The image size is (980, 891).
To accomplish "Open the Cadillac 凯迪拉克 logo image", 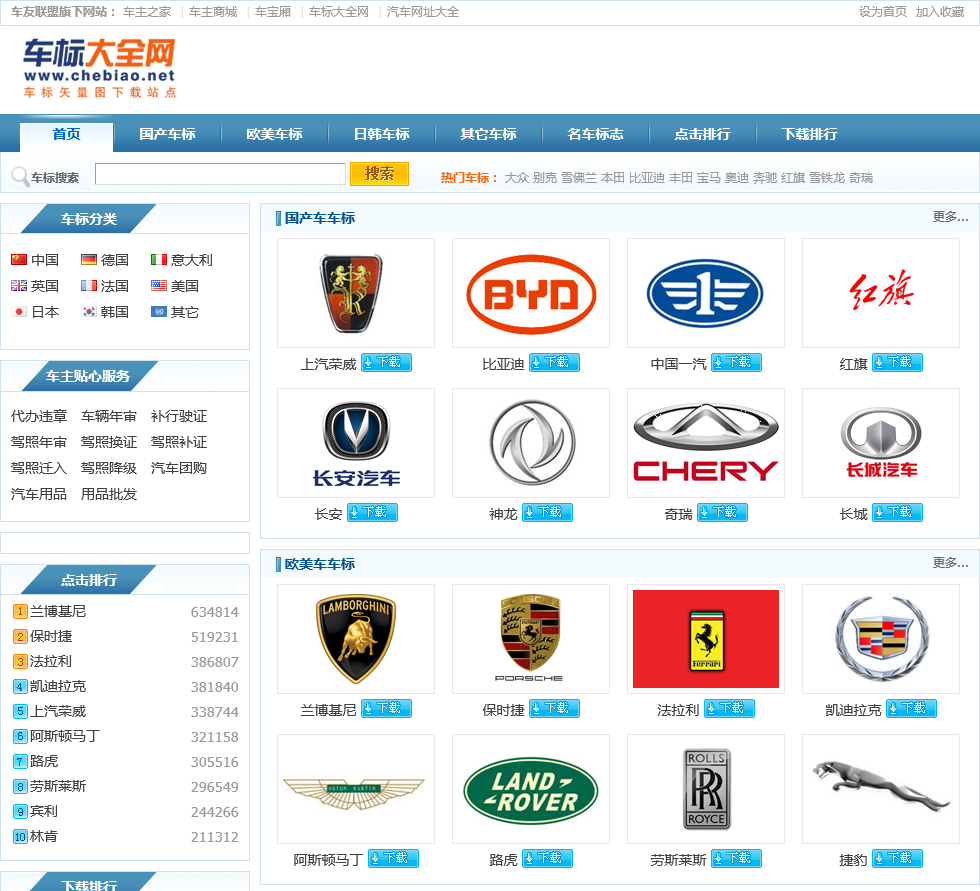I will pyautogui.click(x=881, y=639).
